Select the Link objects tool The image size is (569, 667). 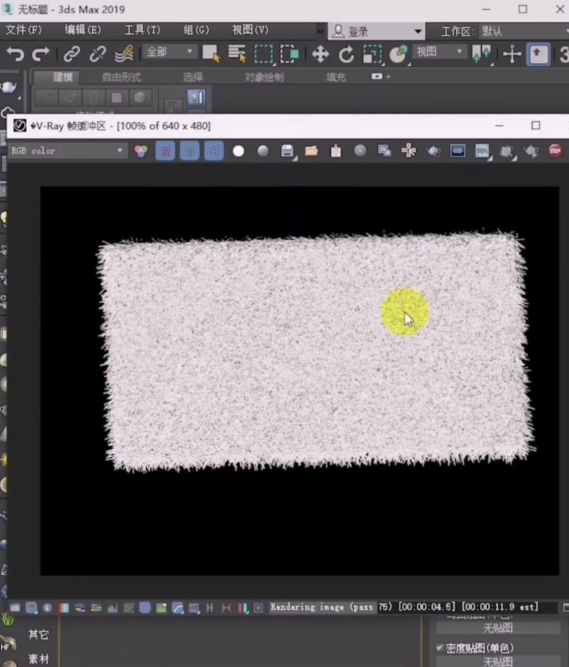71,54
